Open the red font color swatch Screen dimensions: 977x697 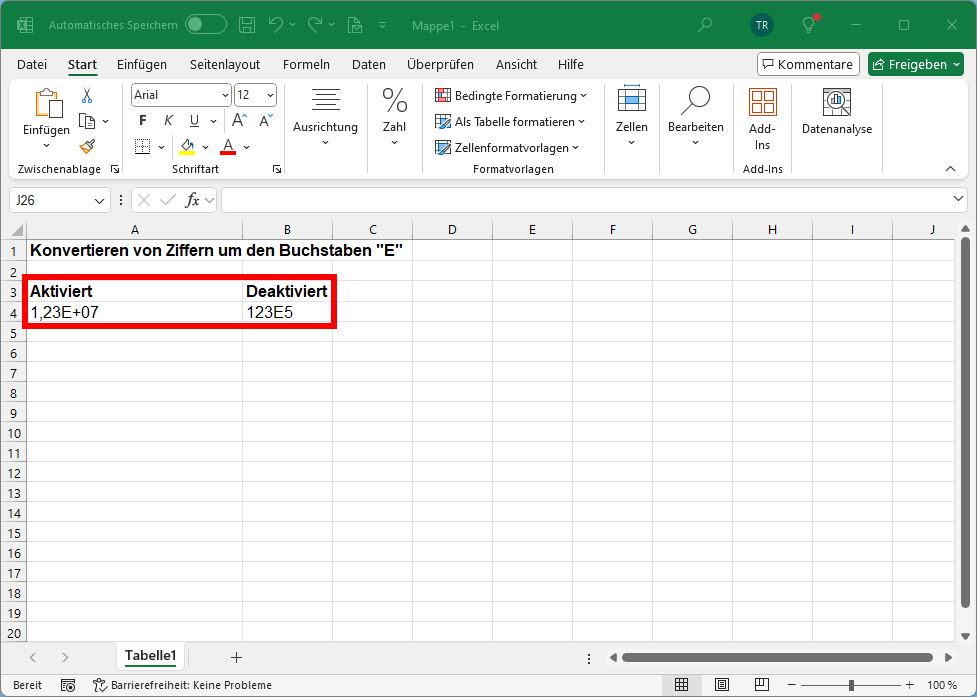(227, 146)
